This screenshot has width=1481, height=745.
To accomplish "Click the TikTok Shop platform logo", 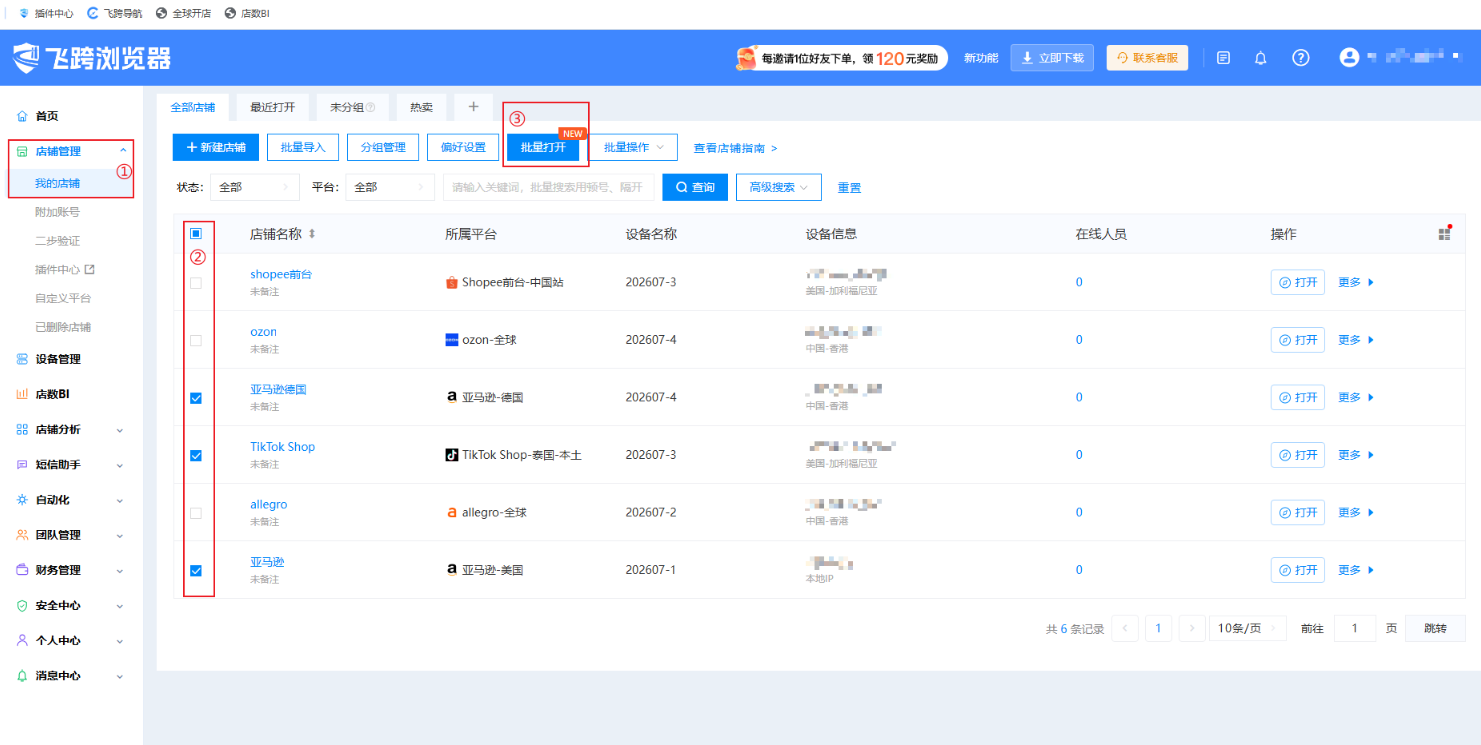I will 452,455.
